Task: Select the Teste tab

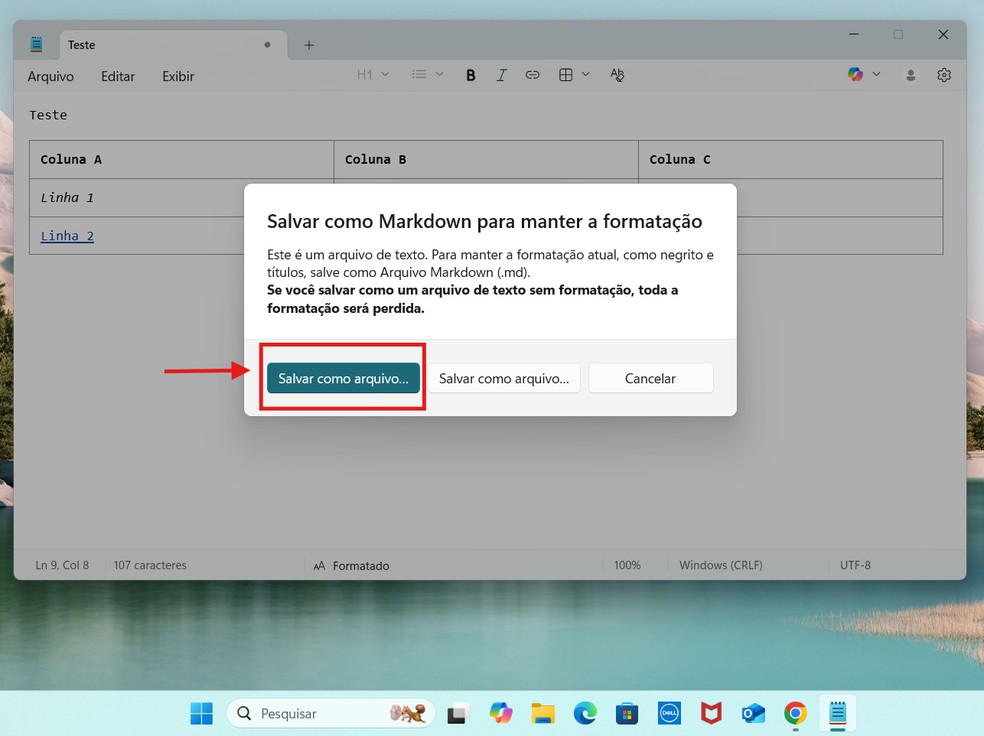Action: click(x=173, y=45)
